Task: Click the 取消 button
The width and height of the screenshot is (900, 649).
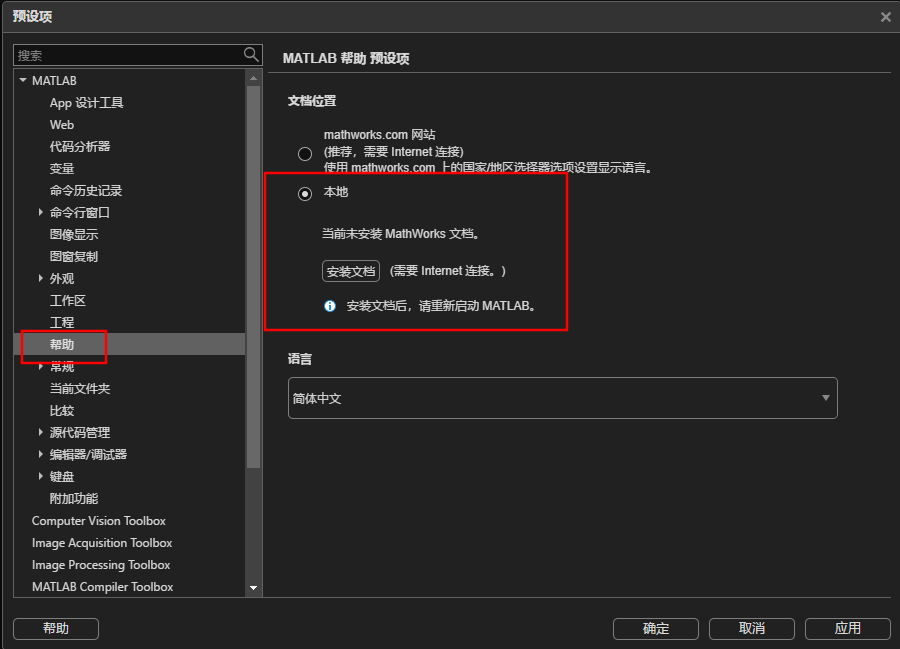Action: [752, 628]
